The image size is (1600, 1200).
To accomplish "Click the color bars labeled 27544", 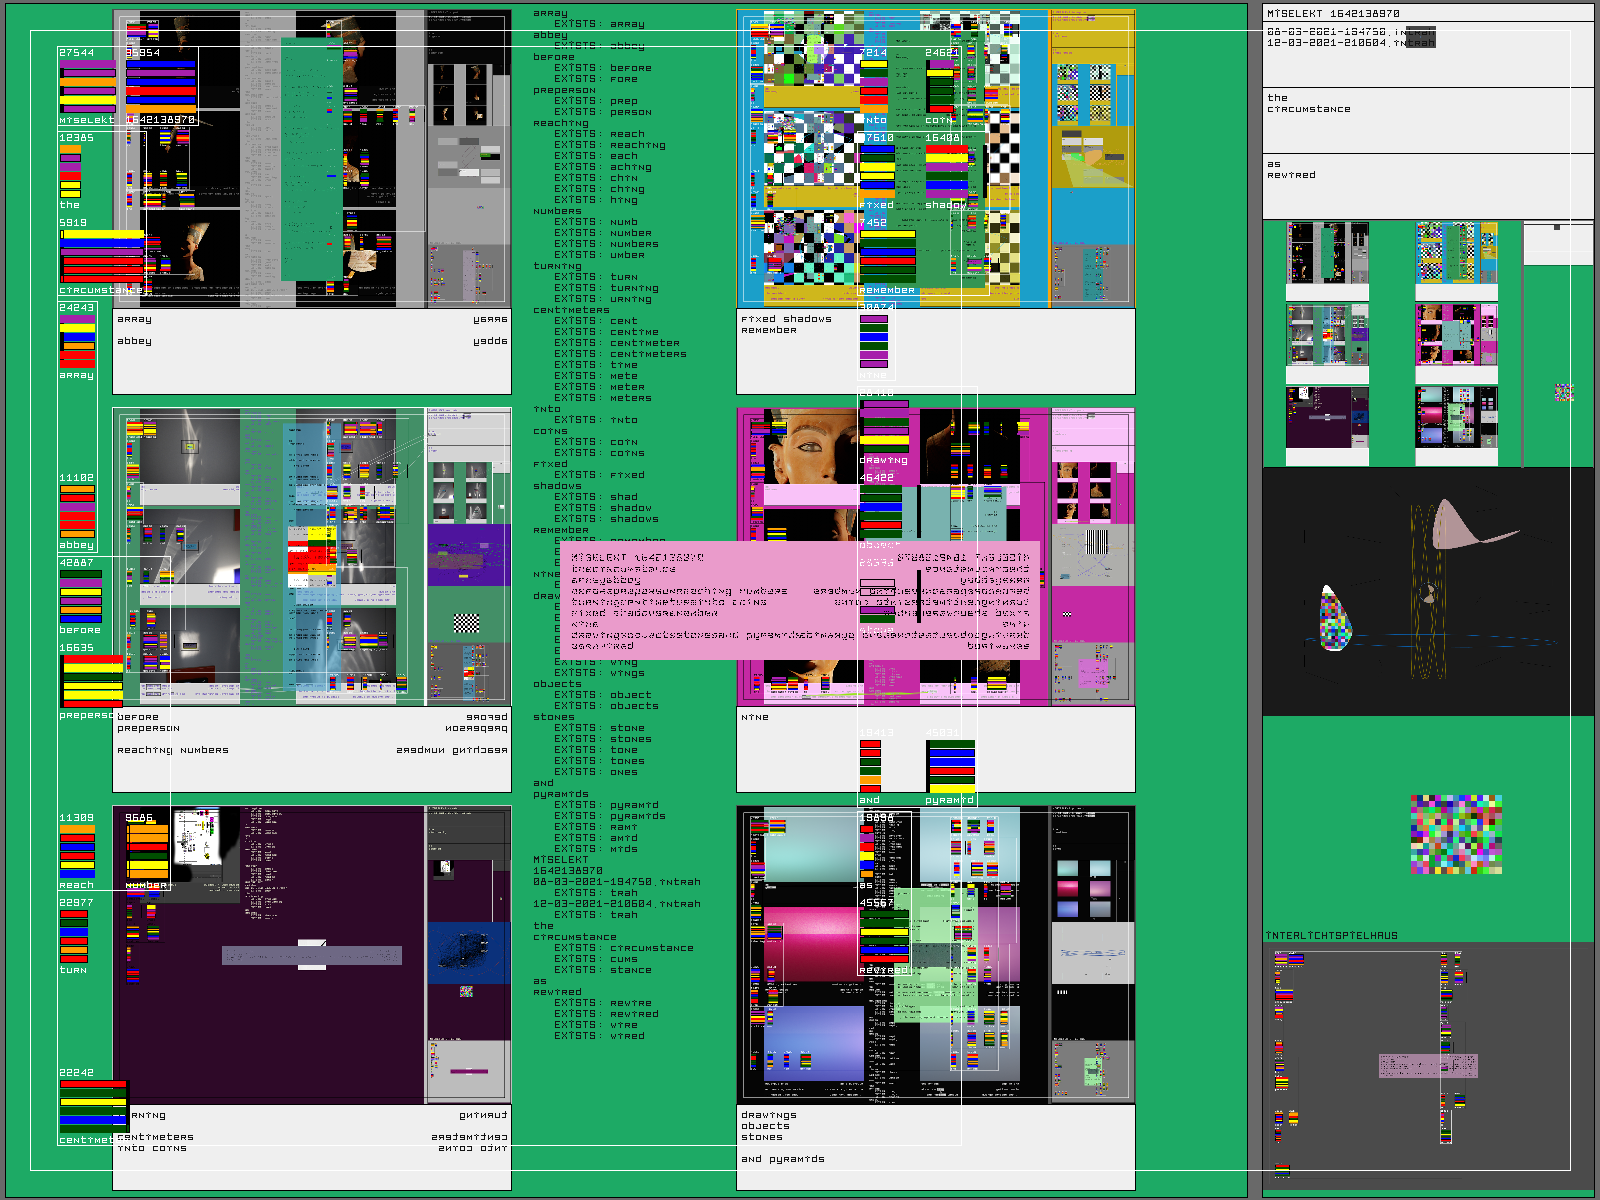I will point(87,85).
